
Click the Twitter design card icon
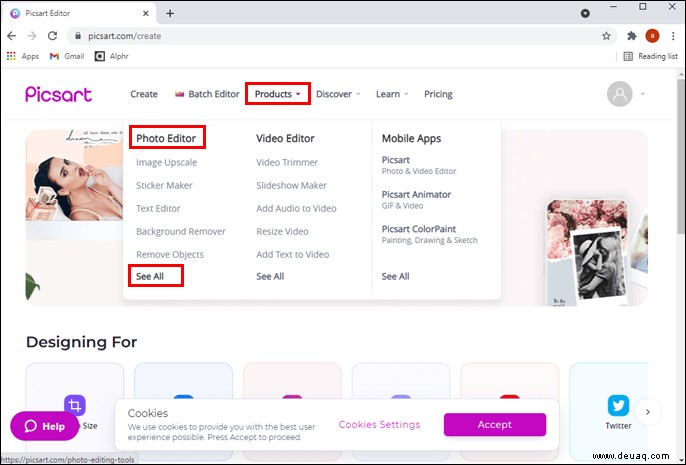click(618, 405)
